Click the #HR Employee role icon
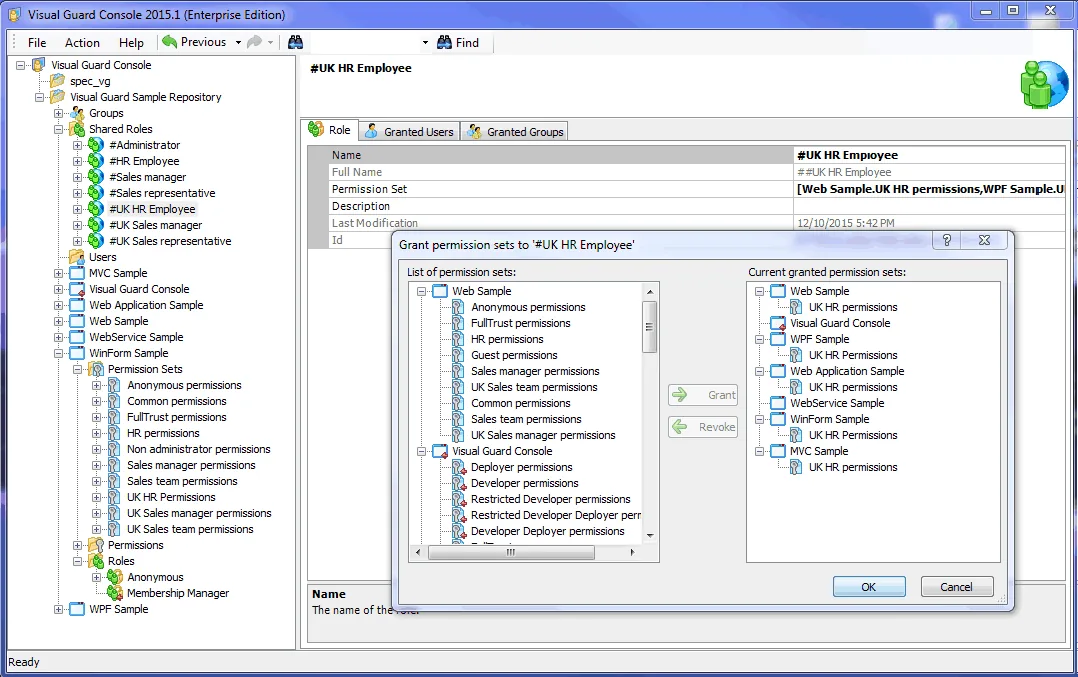 pyautogui.click(x=96, y=161)
